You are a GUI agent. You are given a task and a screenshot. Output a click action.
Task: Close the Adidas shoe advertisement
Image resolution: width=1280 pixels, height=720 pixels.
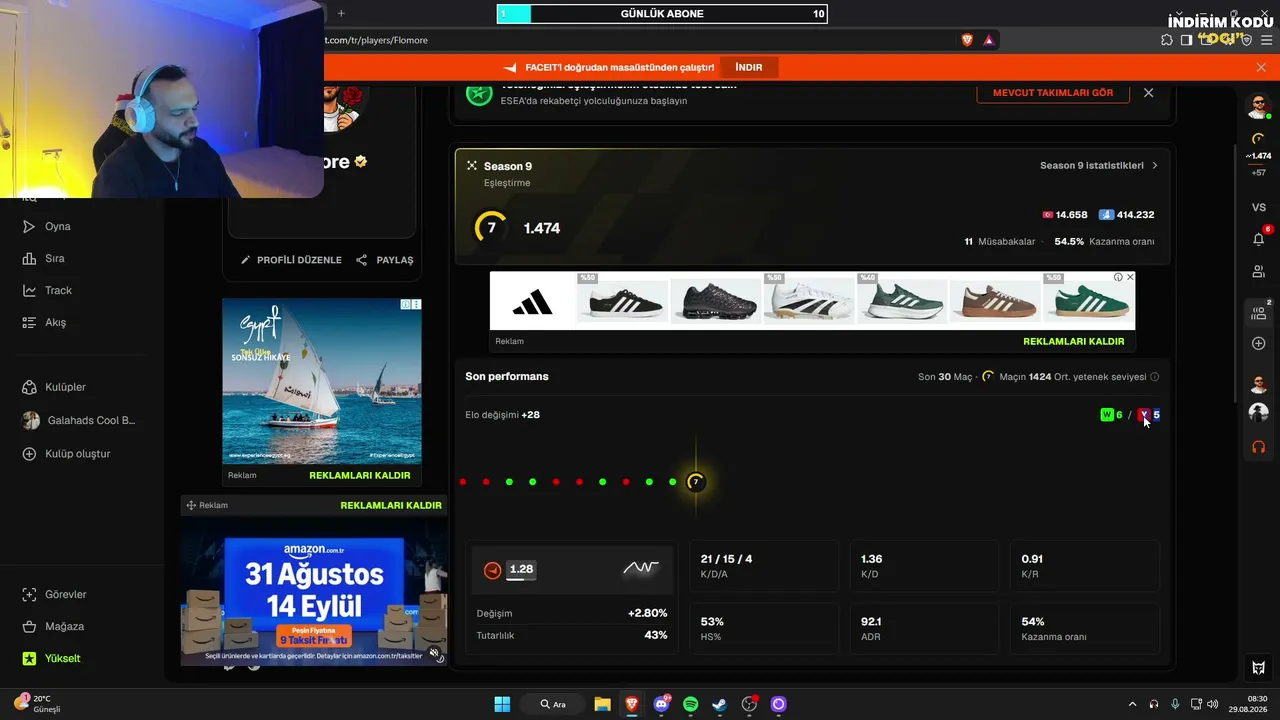pyautogui.click(x=1130, y=277)
